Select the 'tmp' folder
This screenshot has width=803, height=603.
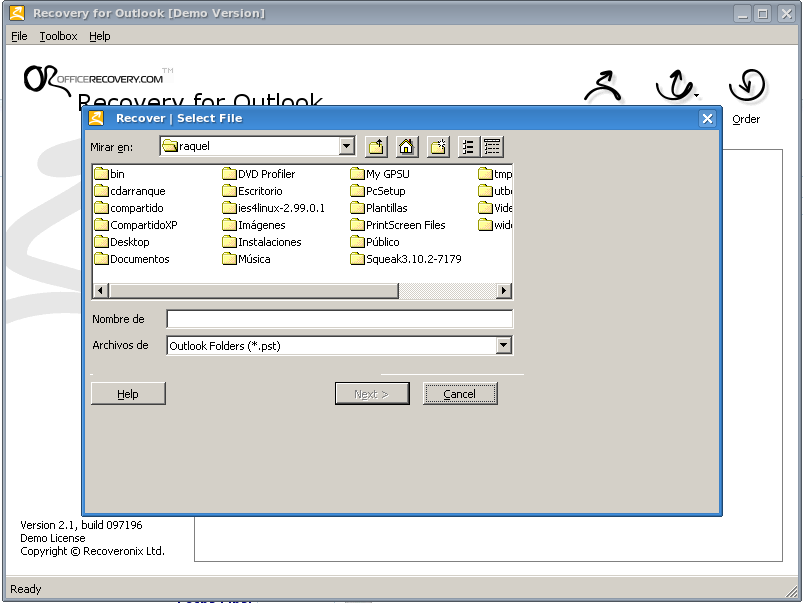pyautogui.click(x=495, y=174)
